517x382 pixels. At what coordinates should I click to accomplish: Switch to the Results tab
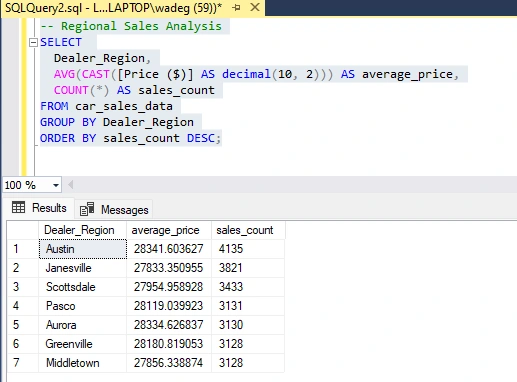[39, 208]
